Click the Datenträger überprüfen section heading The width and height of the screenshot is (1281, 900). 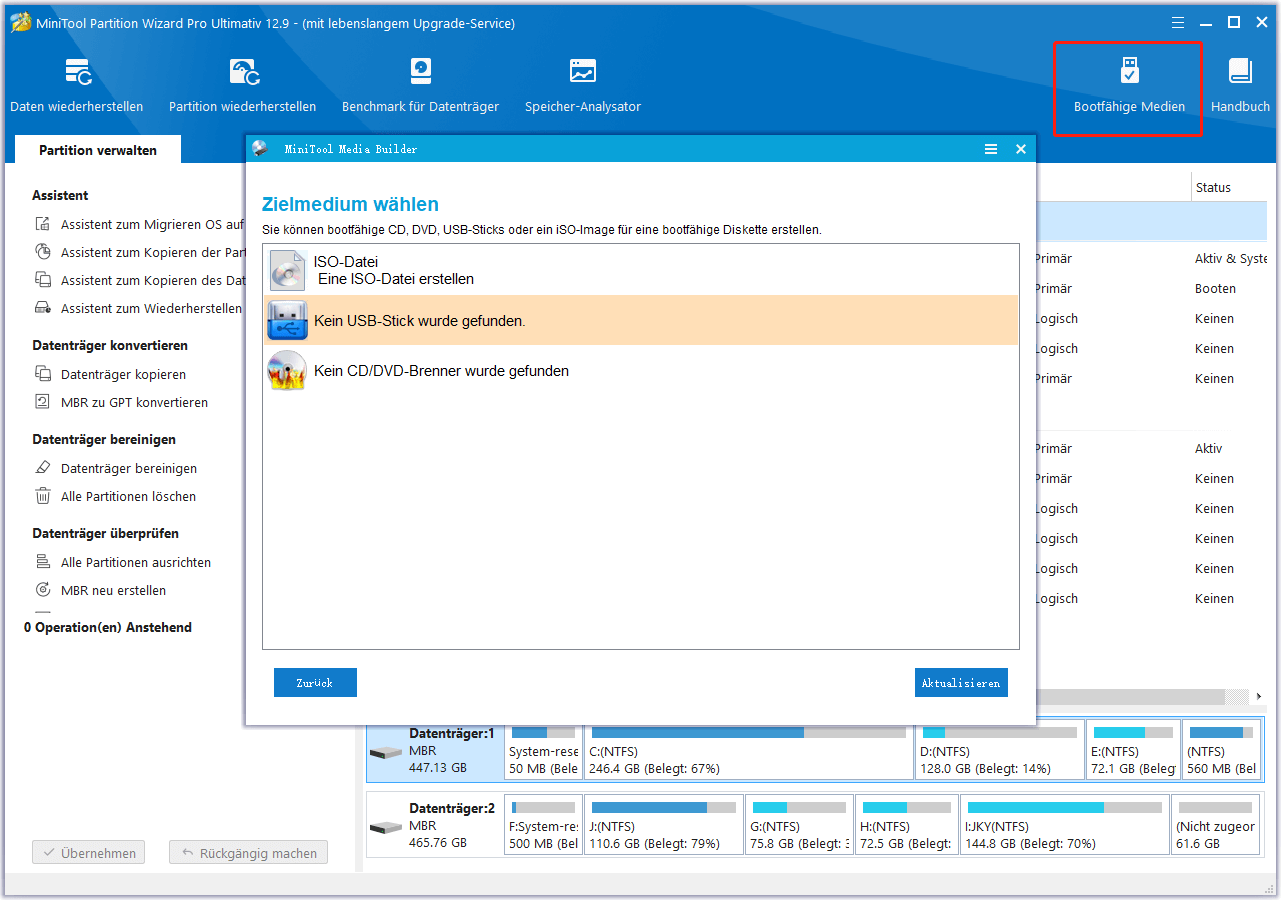pos(105,533)
